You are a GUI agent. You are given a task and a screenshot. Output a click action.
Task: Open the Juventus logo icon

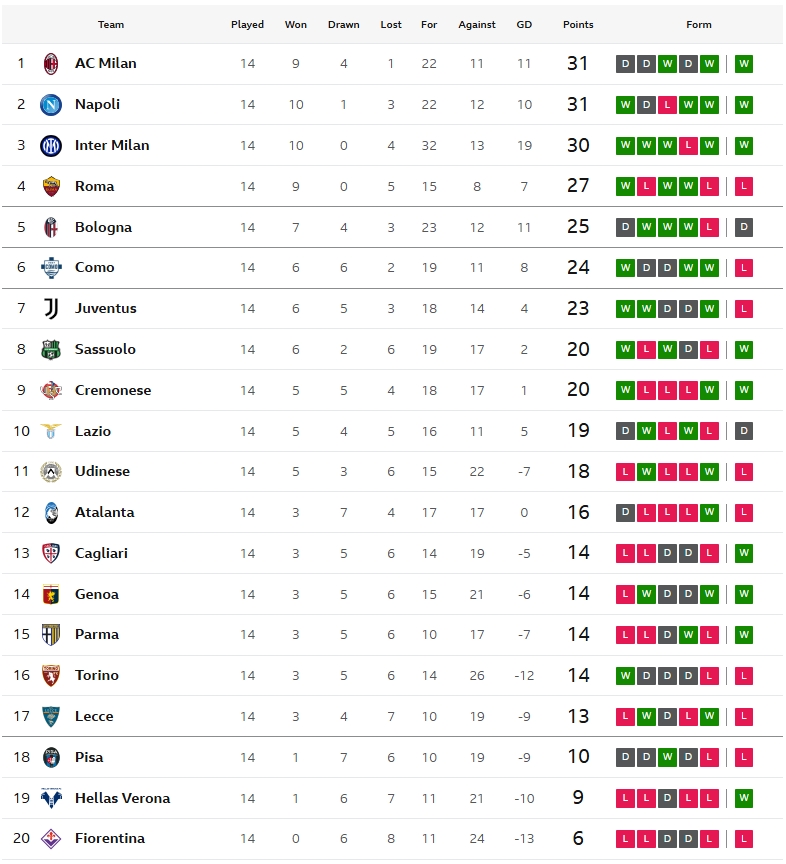(x=51, y=308)
